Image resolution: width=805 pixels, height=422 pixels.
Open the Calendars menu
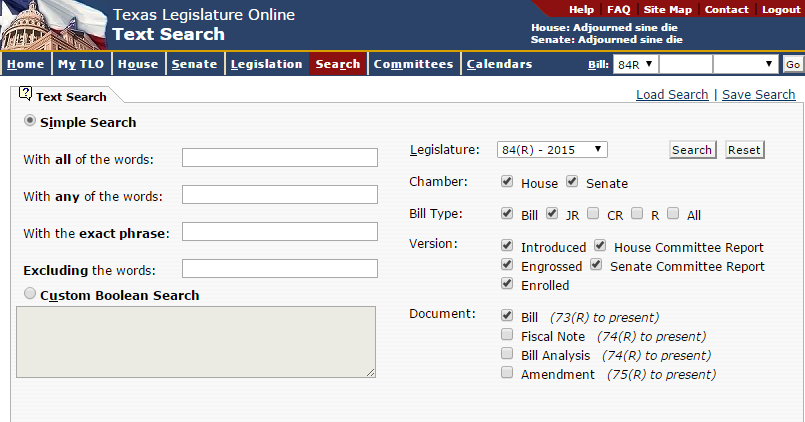pyautogui.click(x=499, y=64)
